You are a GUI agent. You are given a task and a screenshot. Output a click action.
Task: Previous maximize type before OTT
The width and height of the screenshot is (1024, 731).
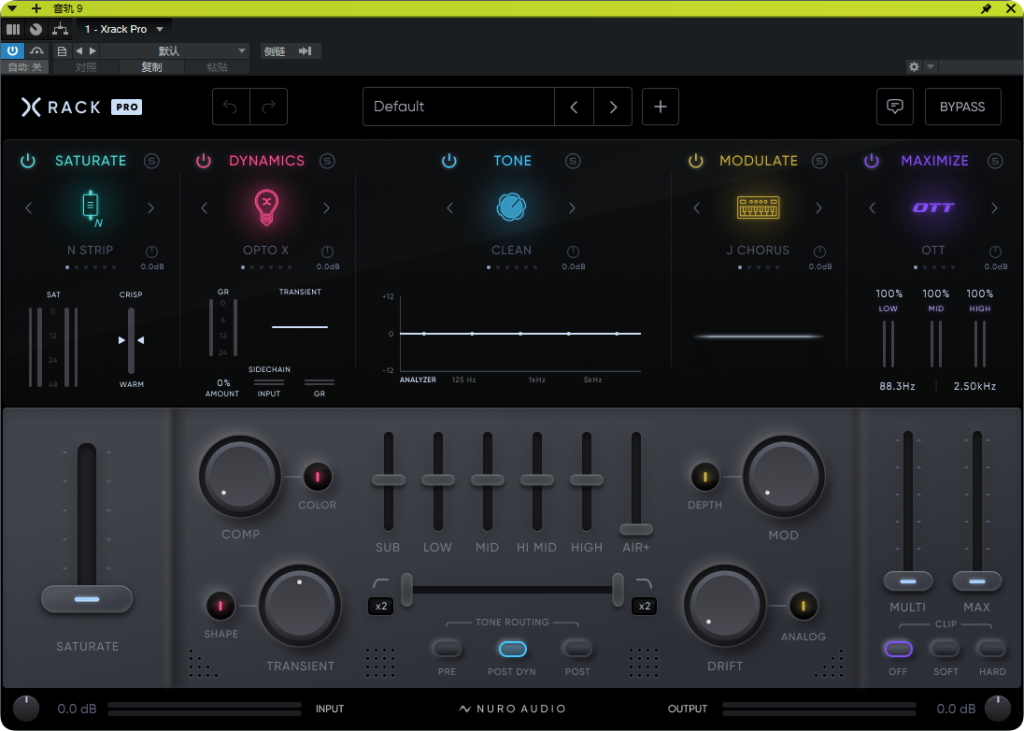coord(872,208)
